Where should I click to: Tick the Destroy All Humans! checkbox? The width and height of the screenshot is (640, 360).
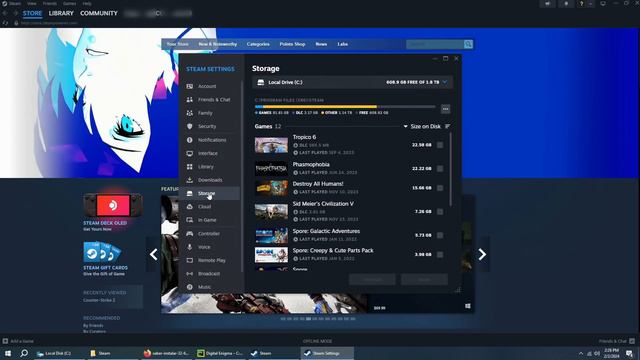point(440,188)
